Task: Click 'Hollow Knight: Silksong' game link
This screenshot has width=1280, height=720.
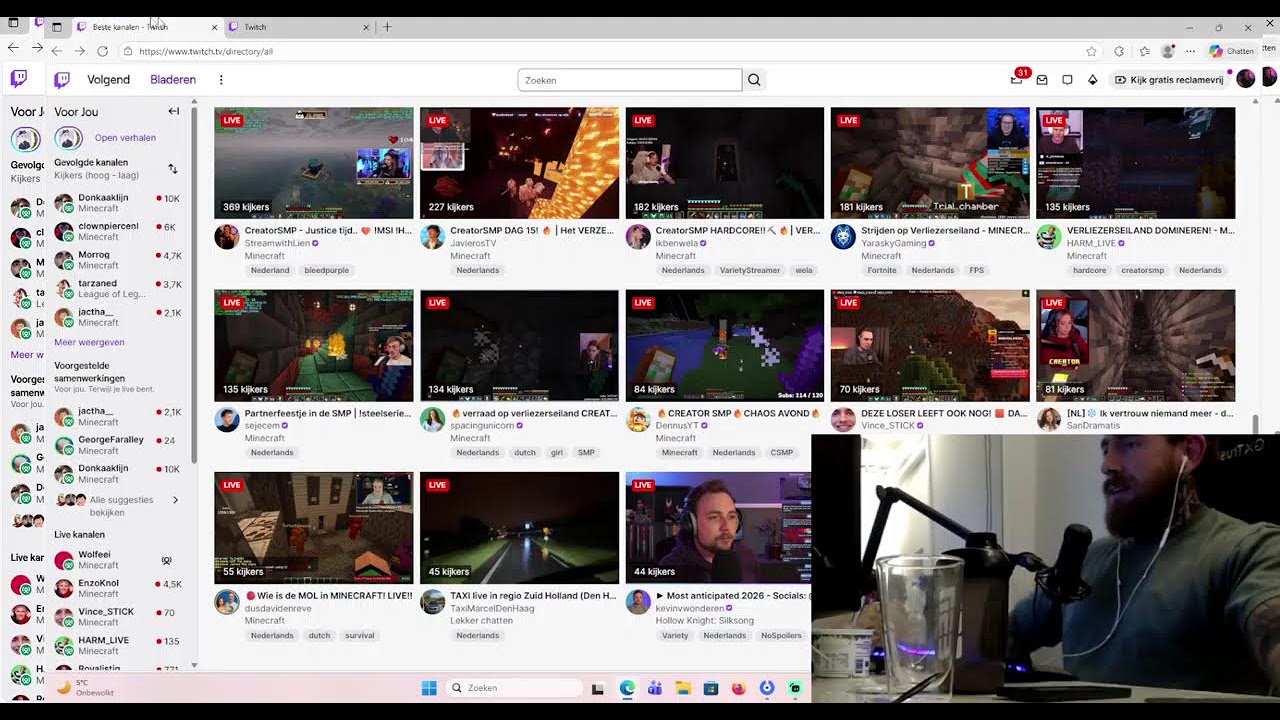Action: point(705,621)
